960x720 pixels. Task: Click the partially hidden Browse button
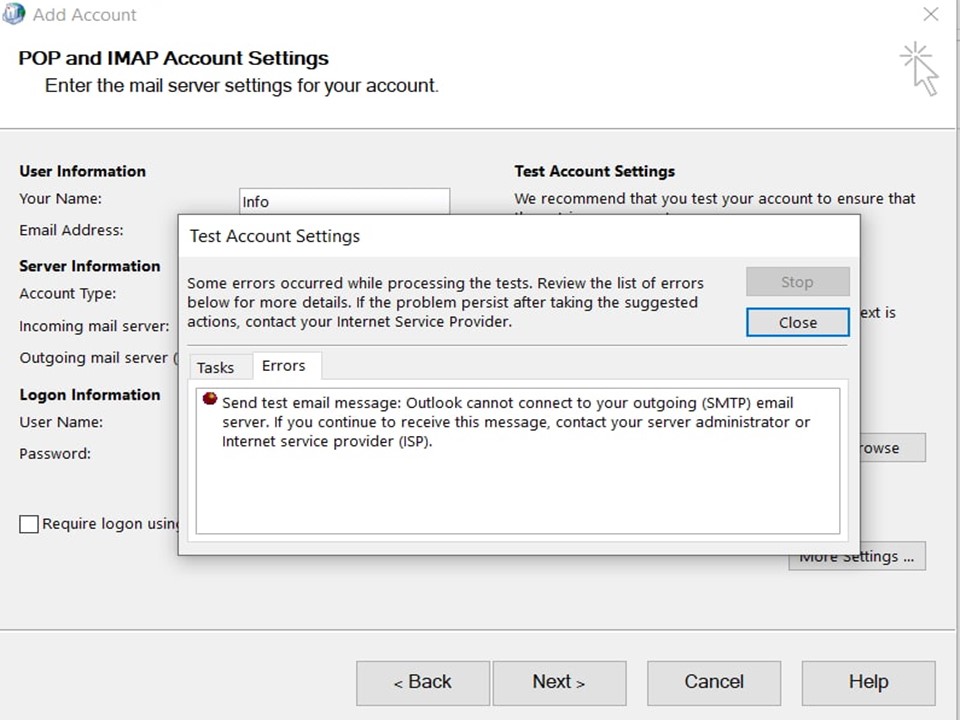[892, 448]
